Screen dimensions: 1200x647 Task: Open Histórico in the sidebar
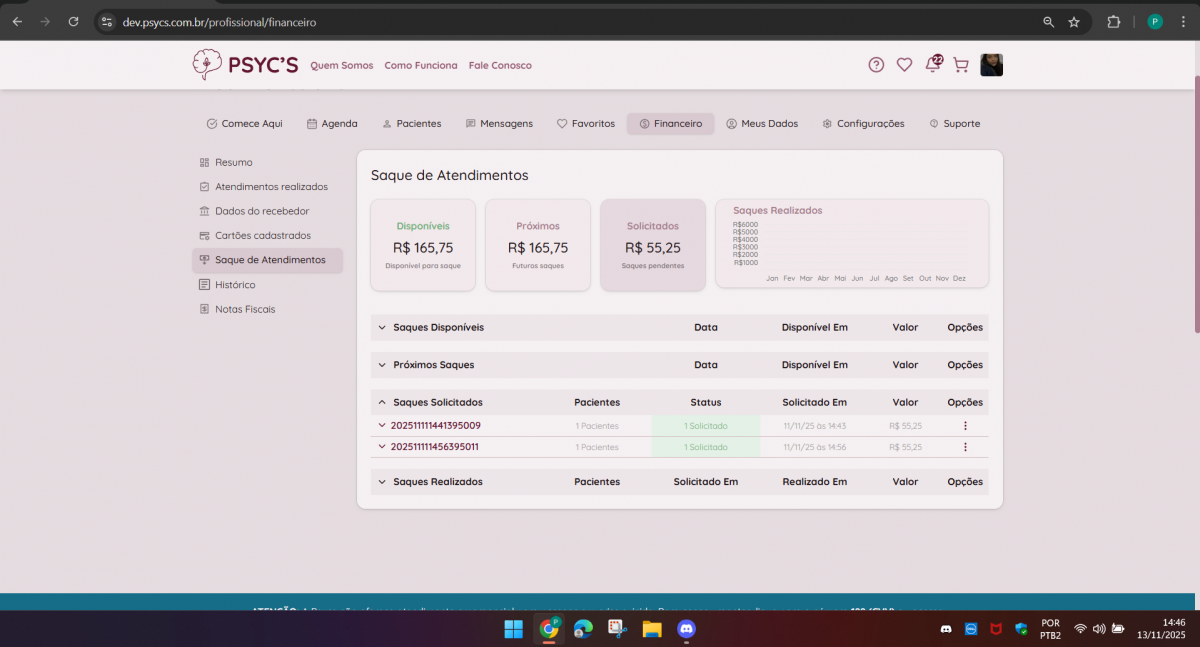pos(234,285)
